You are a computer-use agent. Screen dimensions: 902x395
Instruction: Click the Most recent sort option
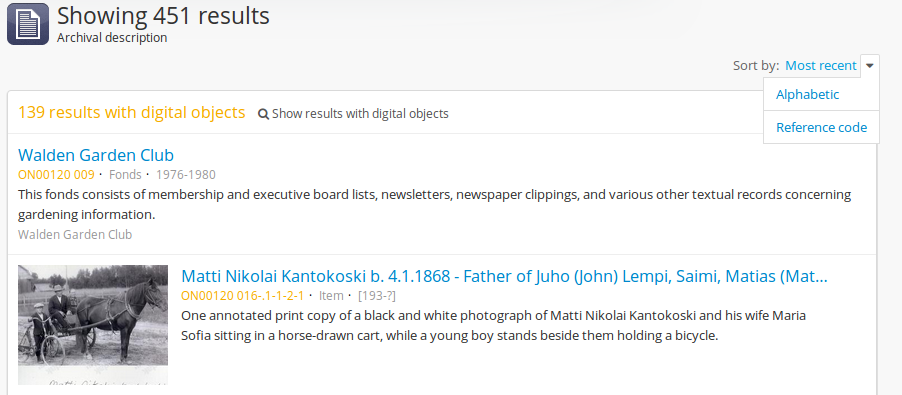[x=821, y=66]
